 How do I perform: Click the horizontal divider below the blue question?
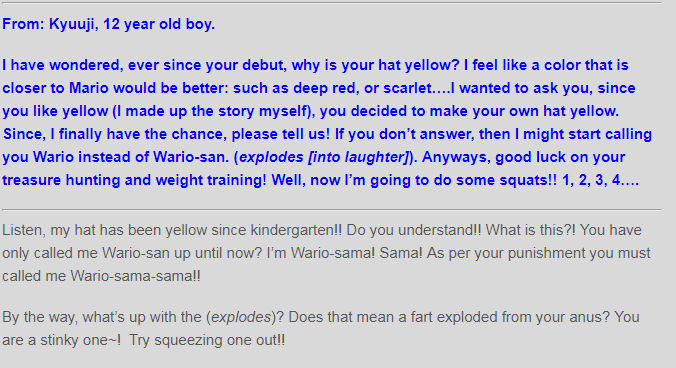pos(332,210)
